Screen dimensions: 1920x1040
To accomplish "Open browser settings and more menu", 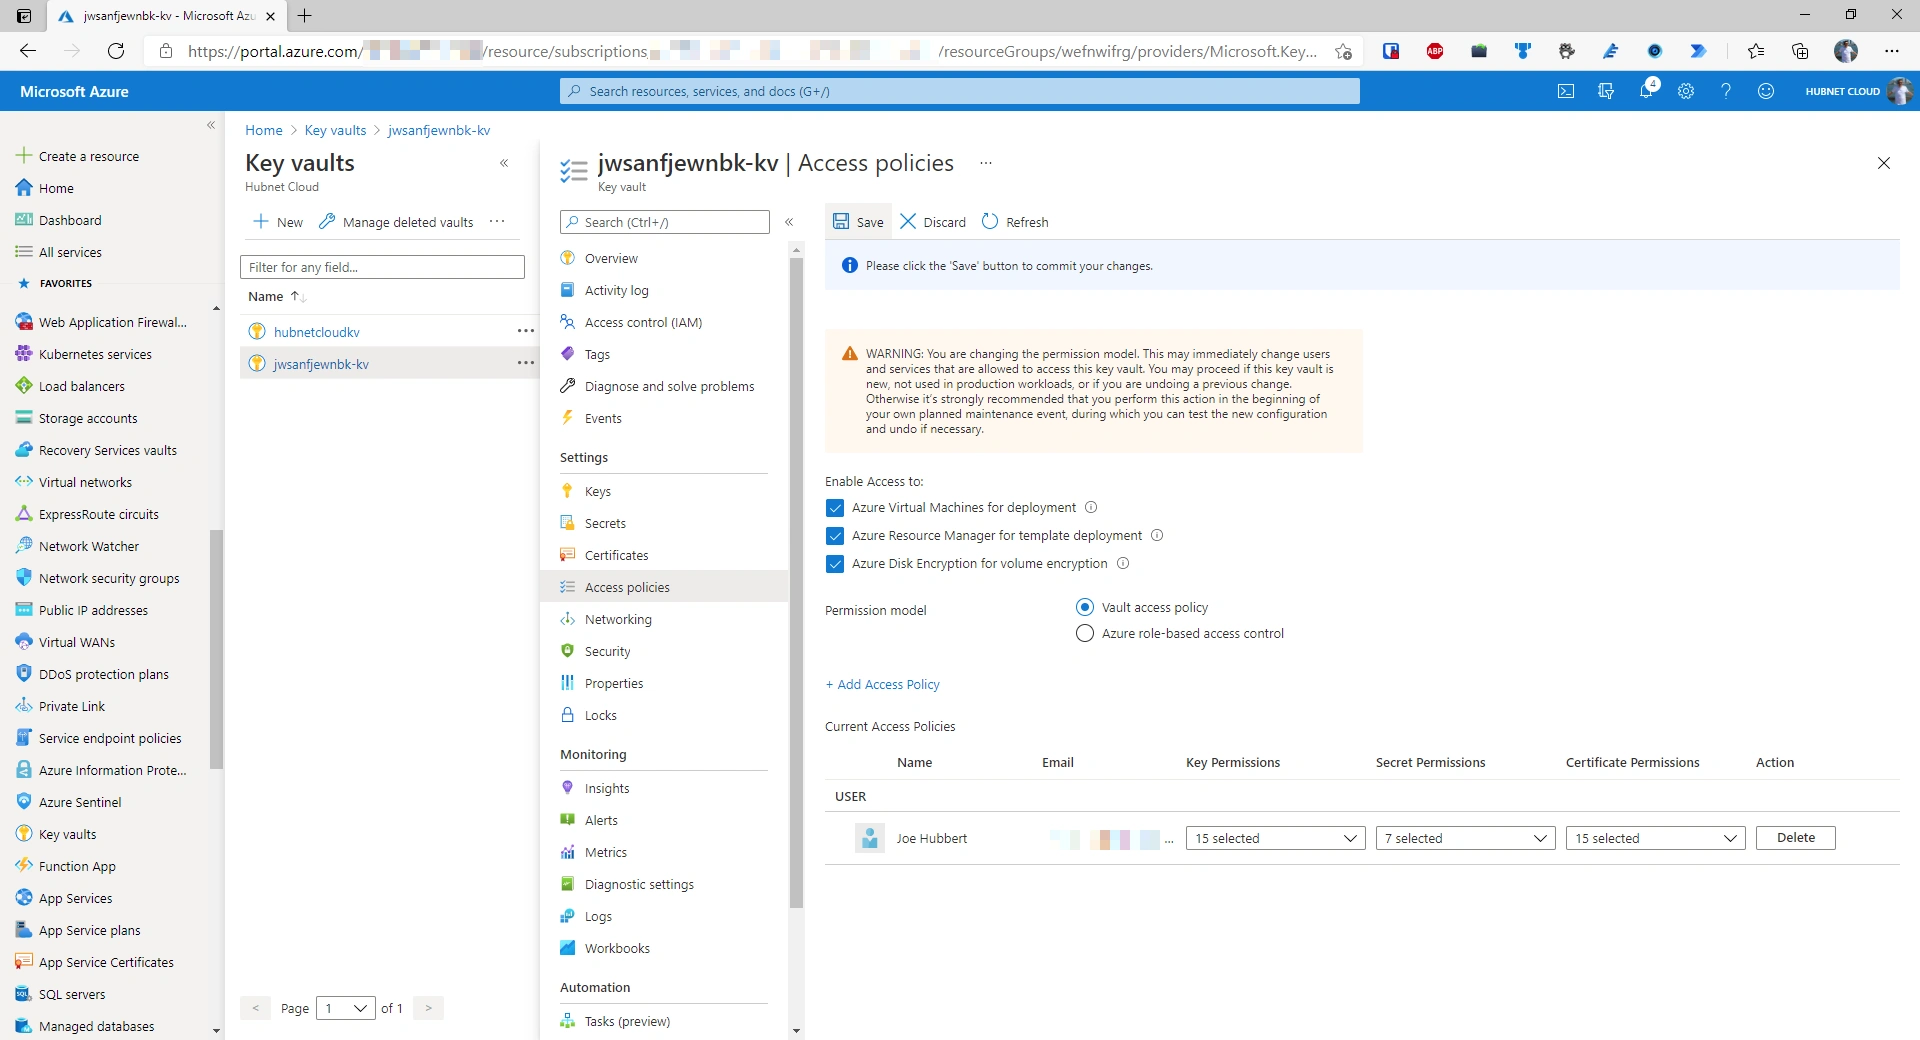I will 1892,51.
